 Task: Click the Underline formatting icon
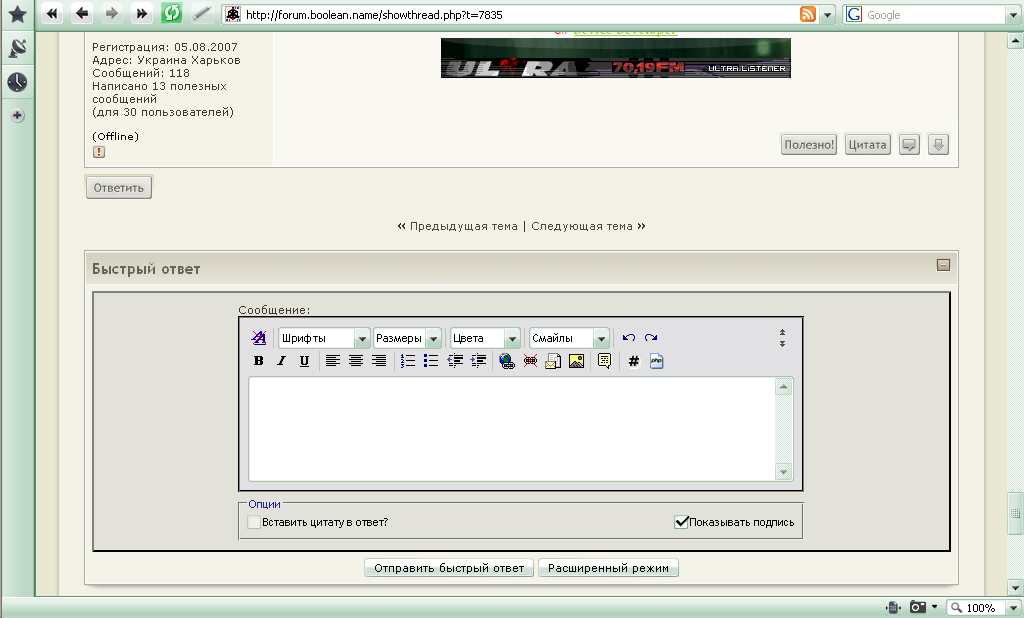(304, 361)
